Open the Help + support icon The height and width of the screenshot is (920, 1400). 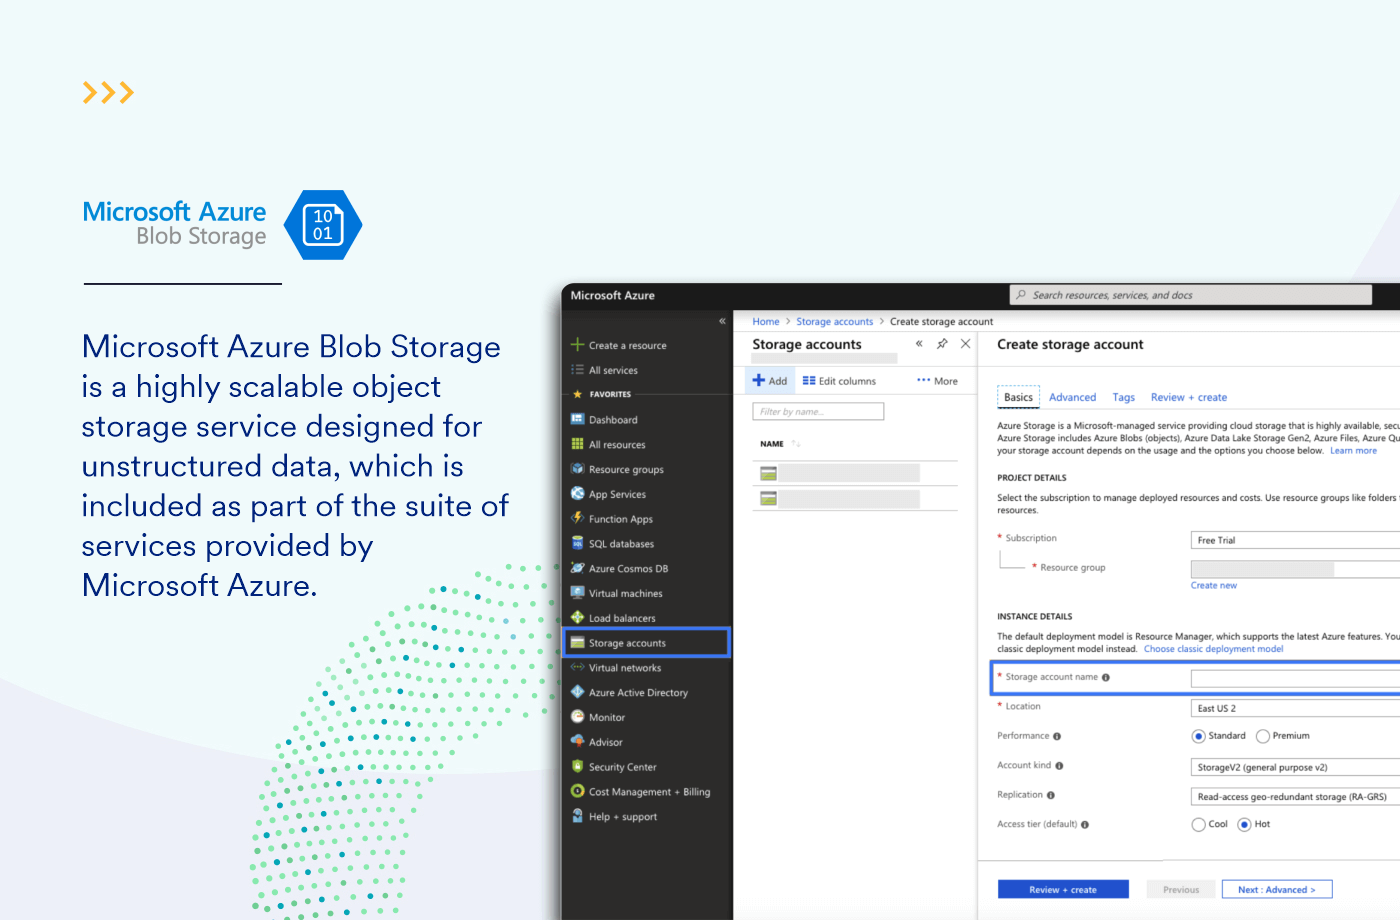577,816
